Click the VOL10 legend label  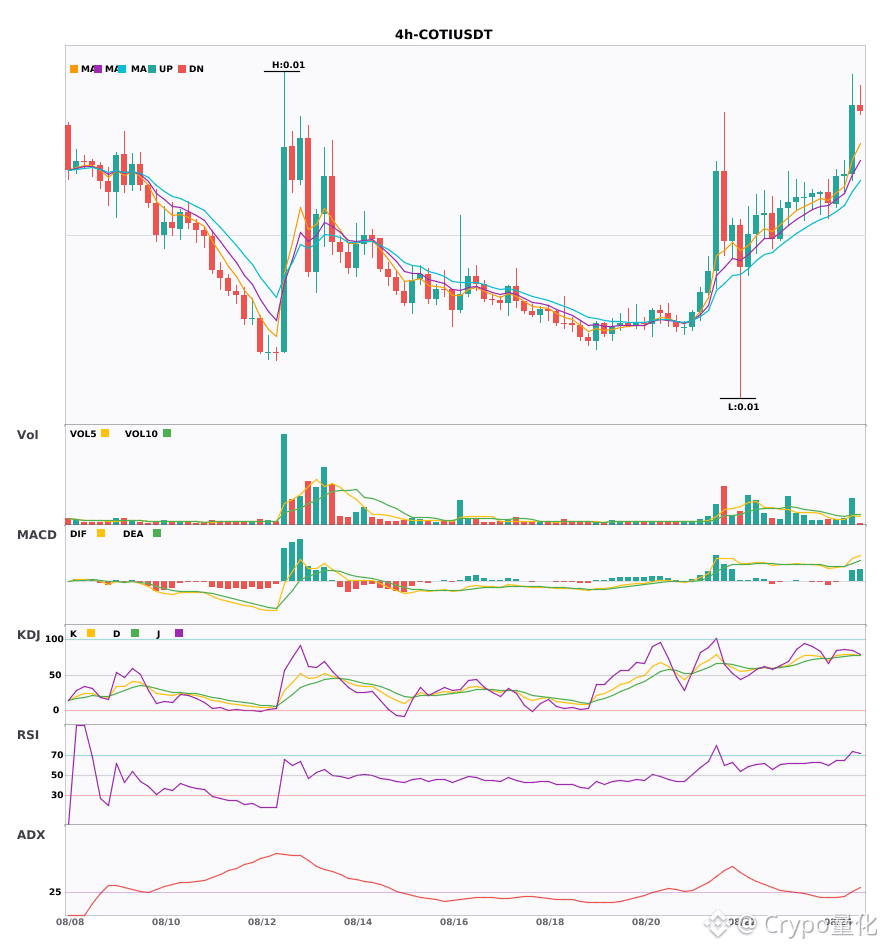coord(141,434)
